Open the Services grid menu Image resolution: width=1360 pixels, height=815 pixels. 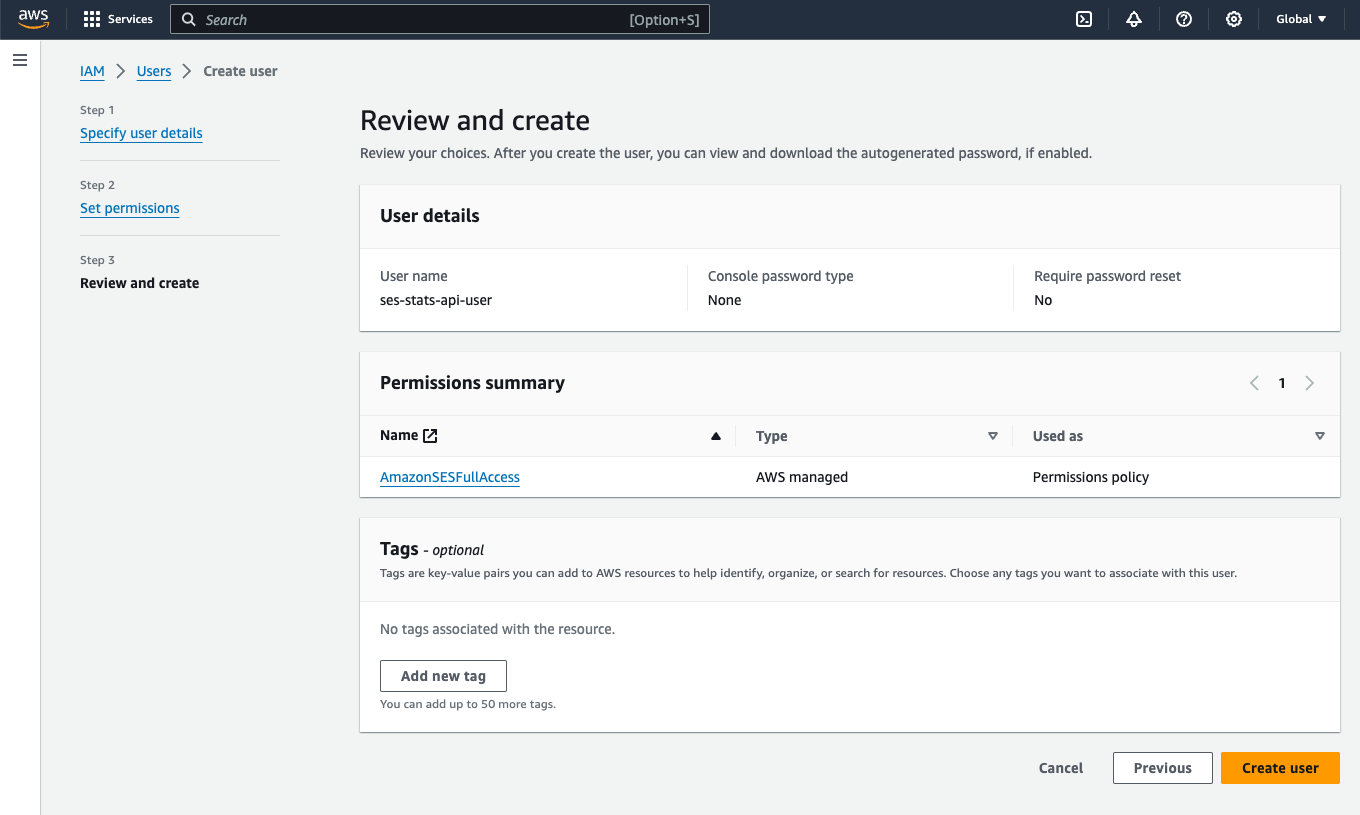coord(92,19)
